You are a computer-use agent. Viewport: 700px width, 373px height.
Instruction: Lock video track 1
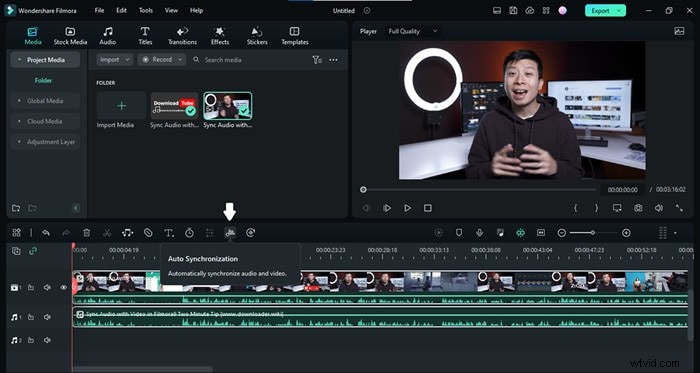coord(31,288)
